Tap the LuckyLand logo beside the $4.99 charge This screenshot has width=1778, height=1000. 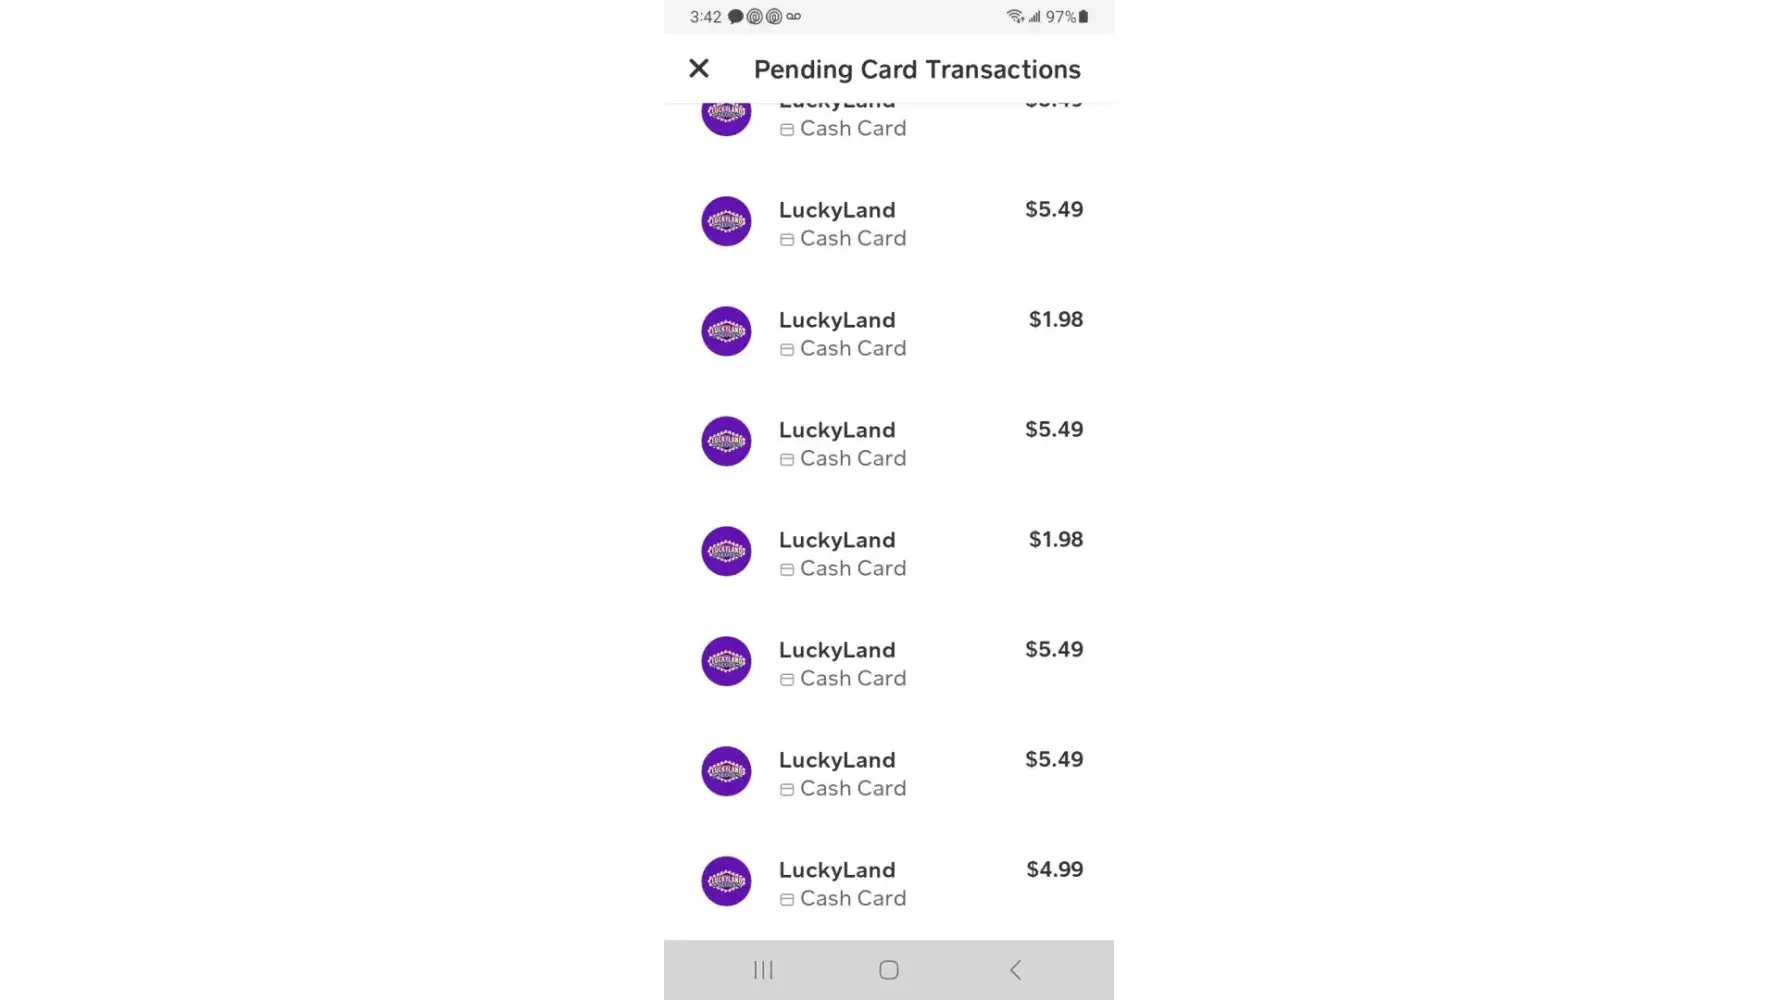point(726,881)
